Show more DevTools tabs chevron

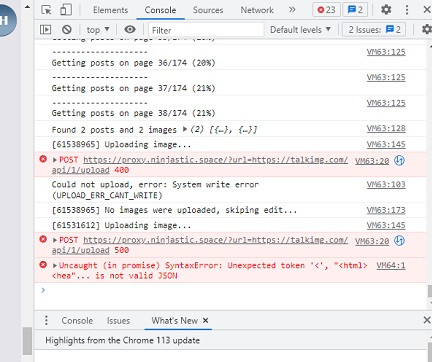(x=292, y=10)
